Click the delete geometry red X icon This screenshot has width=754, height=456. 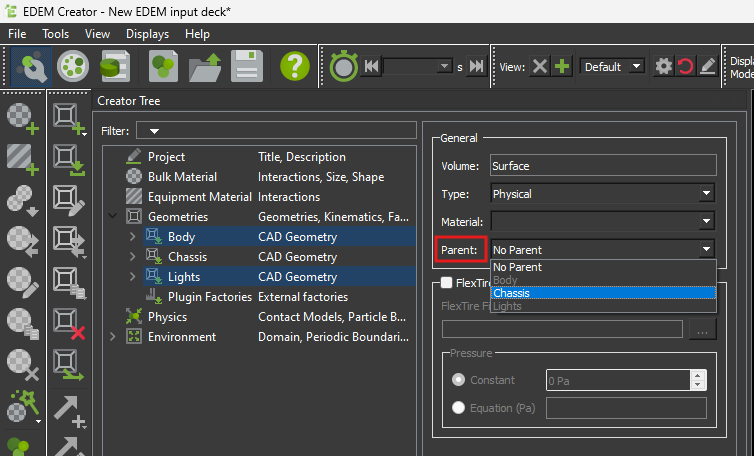[69, 323]
